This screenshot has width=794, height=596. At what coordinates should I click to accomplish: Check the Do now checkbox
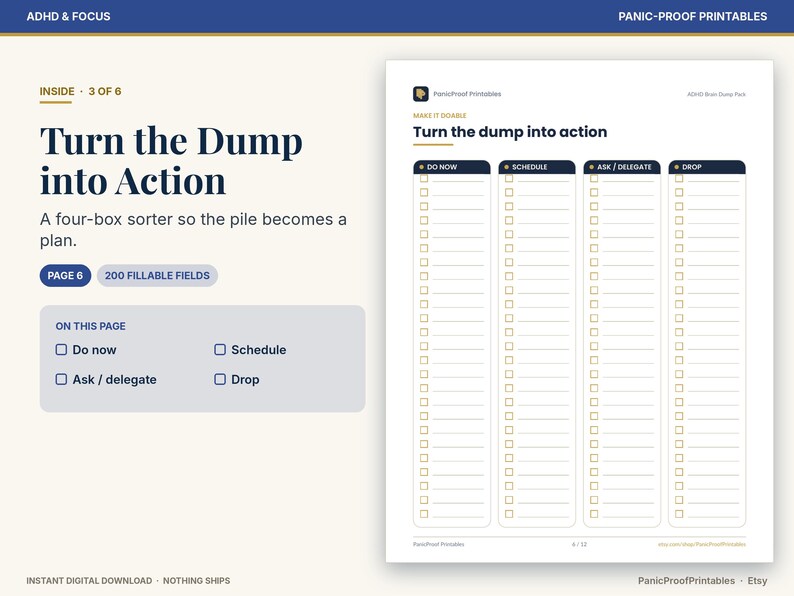pos(61,349)
